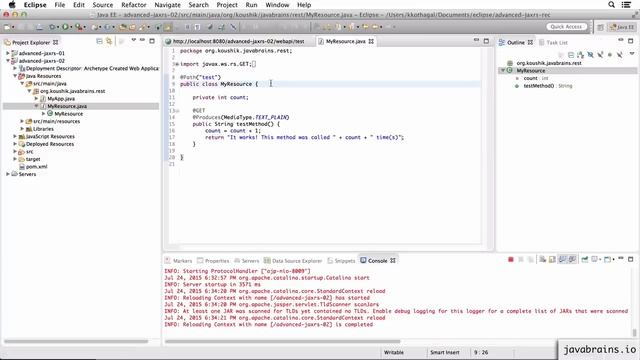This screenshot has width=640, height=360.
Task: Pin the Console view
Action: coord(584,260)
